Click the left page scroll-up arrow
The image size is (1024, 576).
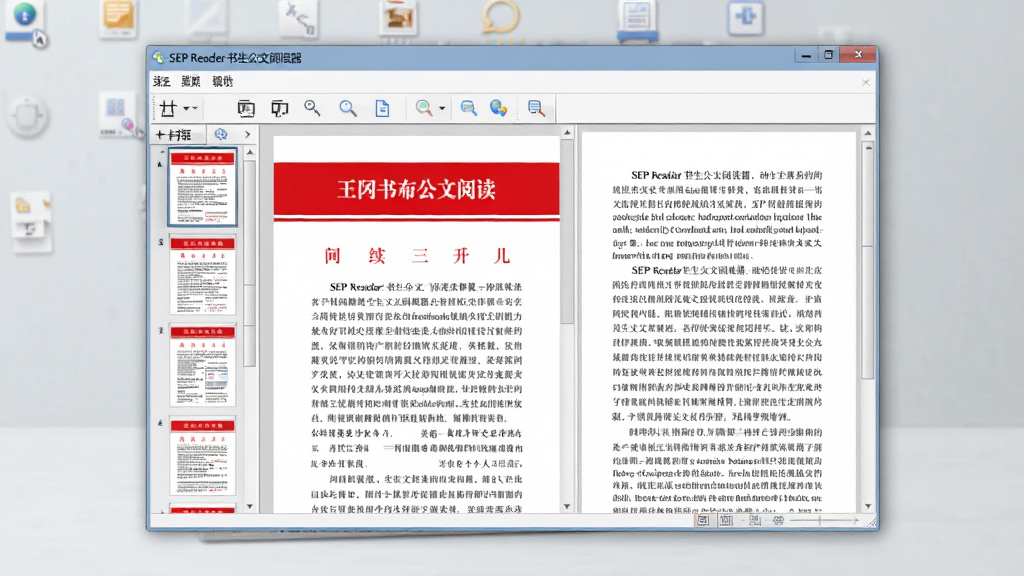point(567,133)
